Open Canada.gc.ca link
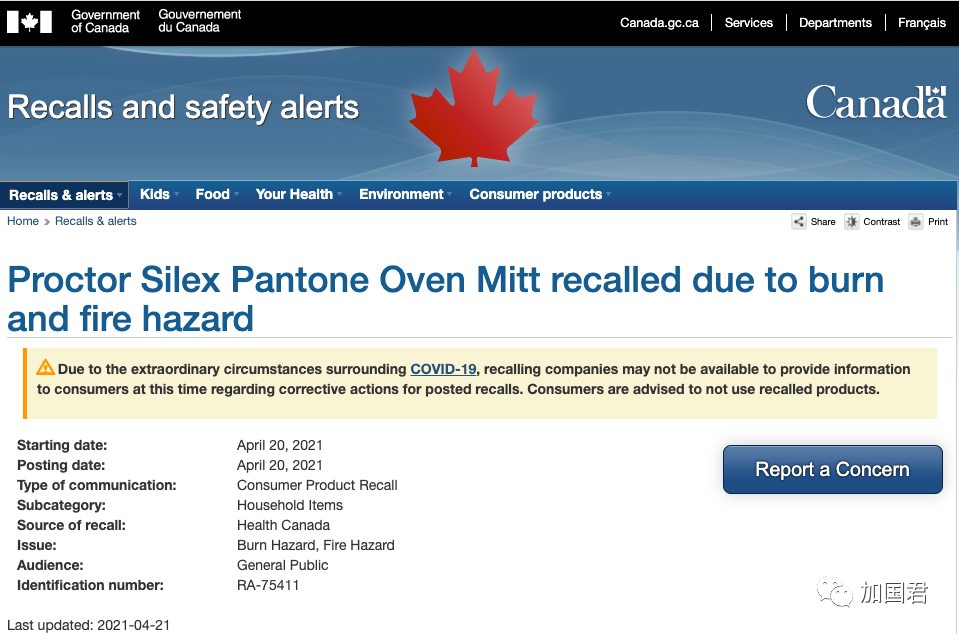This screenshot has height=634, width=959. pos(659,23)
